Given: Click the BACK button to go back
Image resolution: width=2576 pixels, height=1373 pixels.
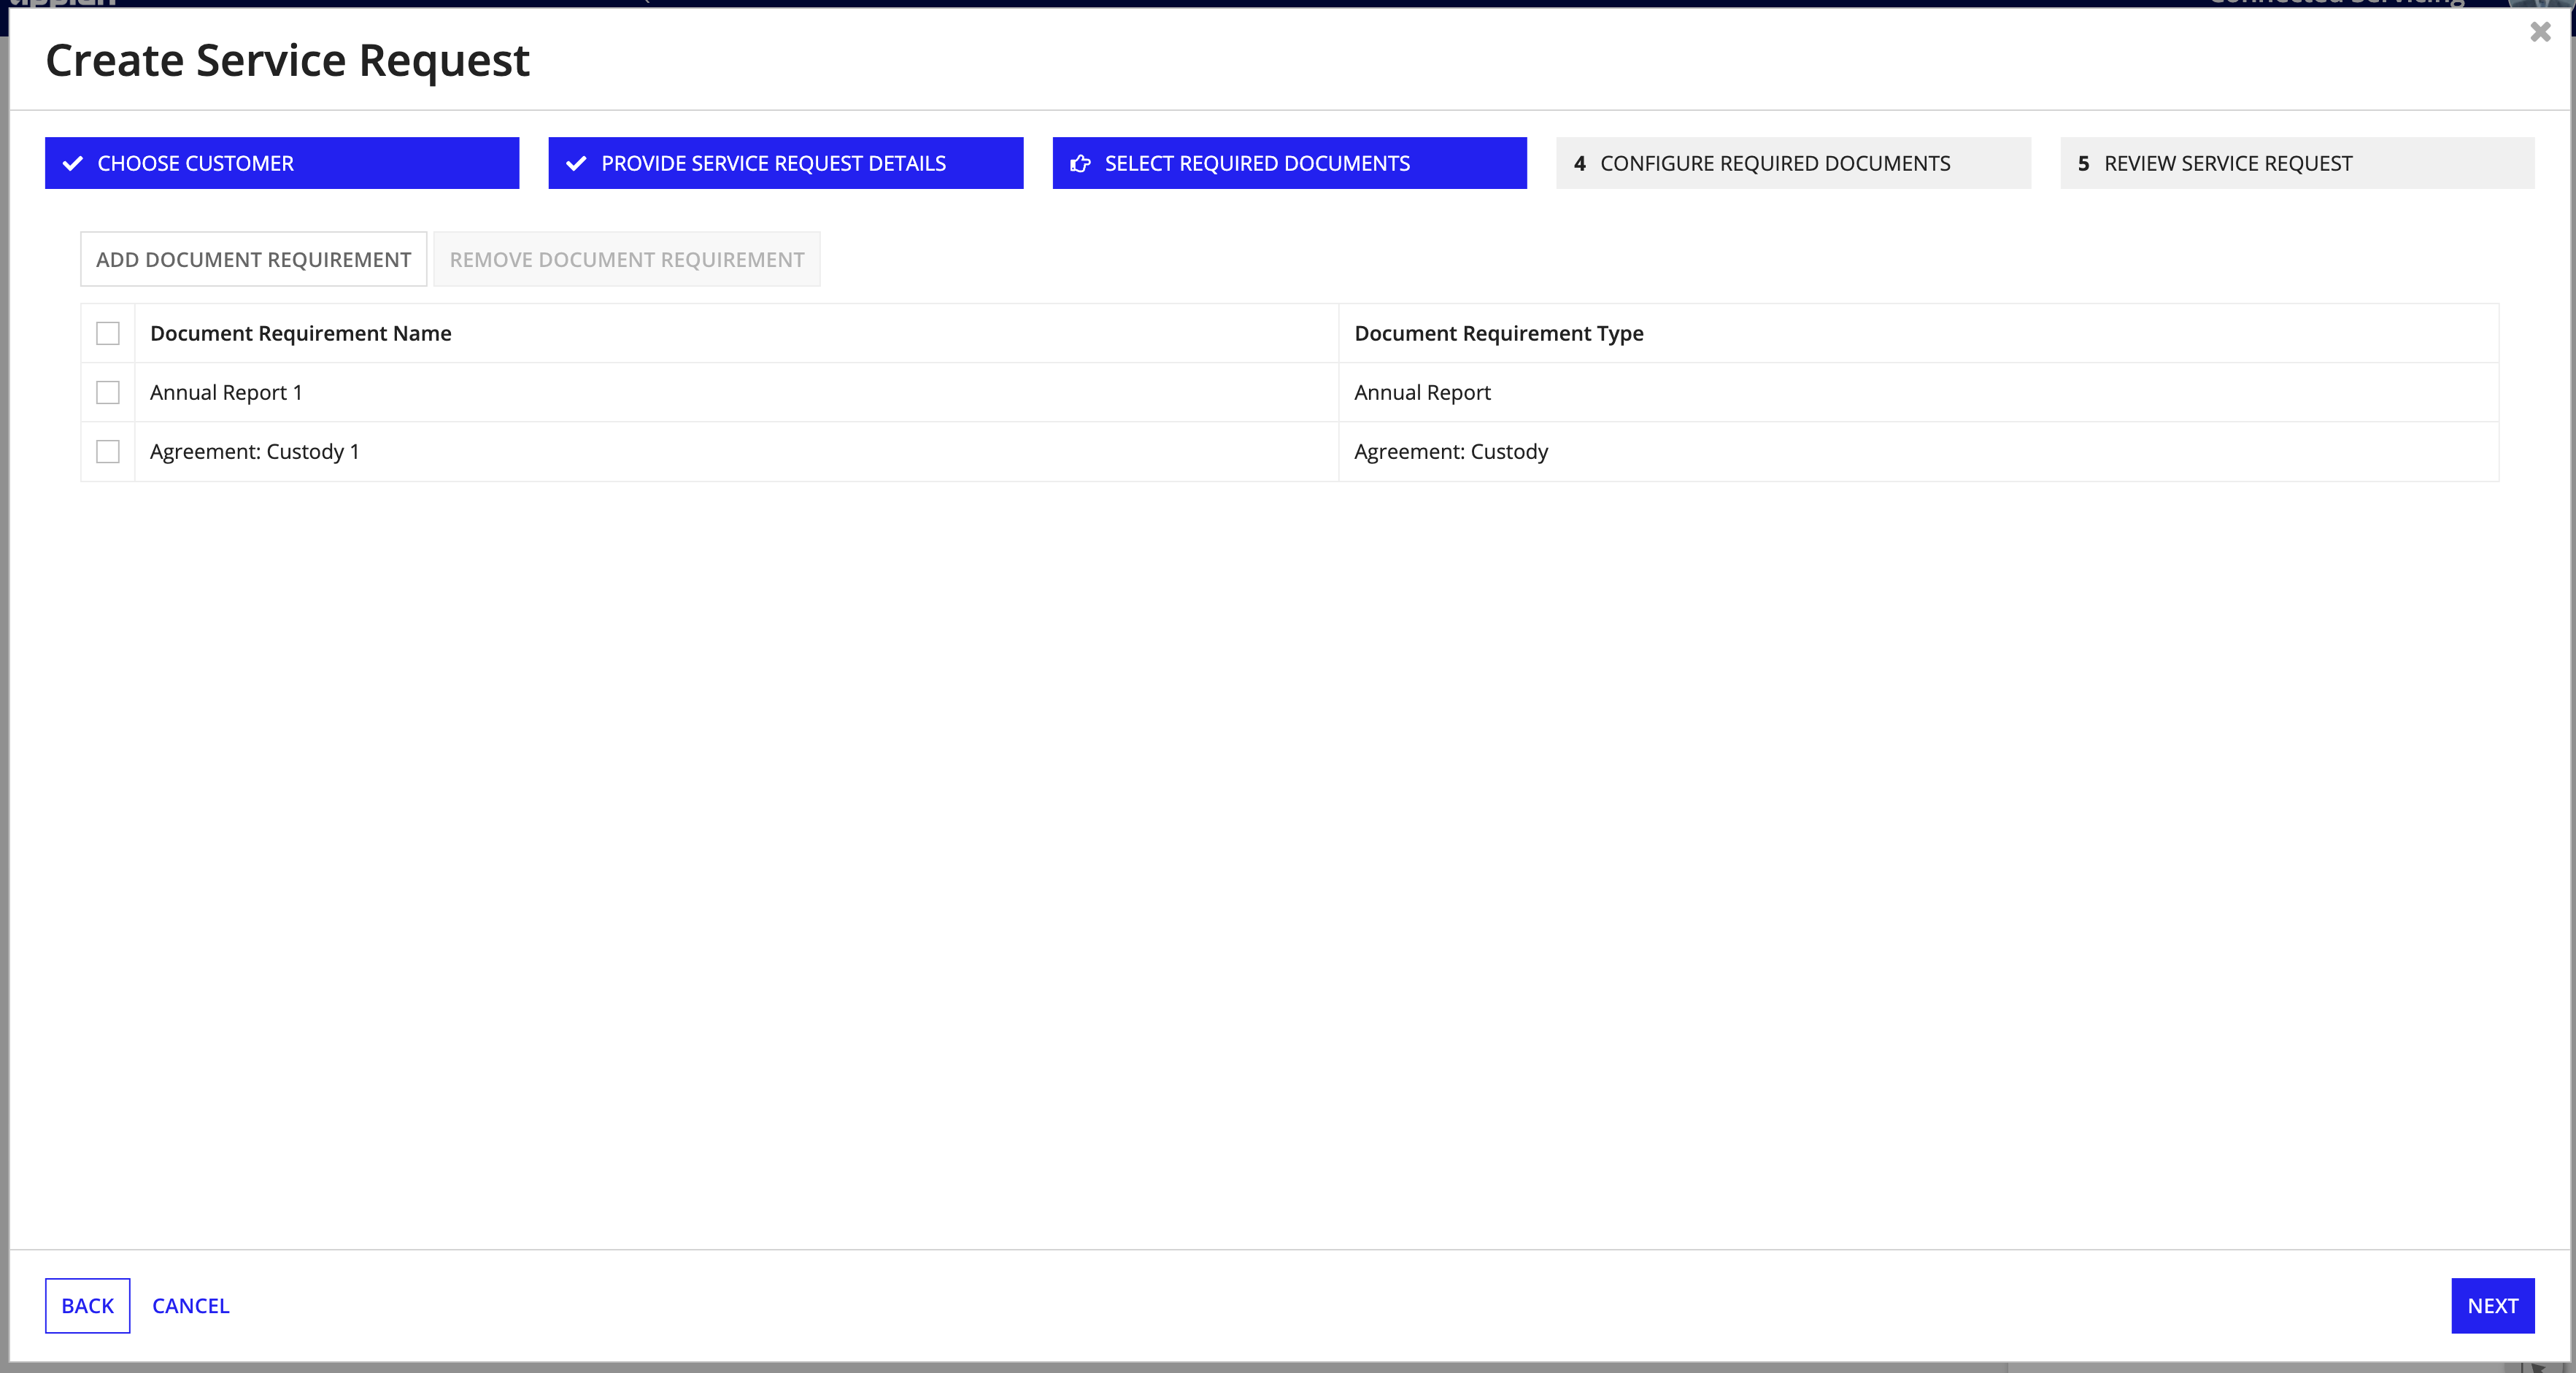Looking at the screenshot, I should 87,1305.
